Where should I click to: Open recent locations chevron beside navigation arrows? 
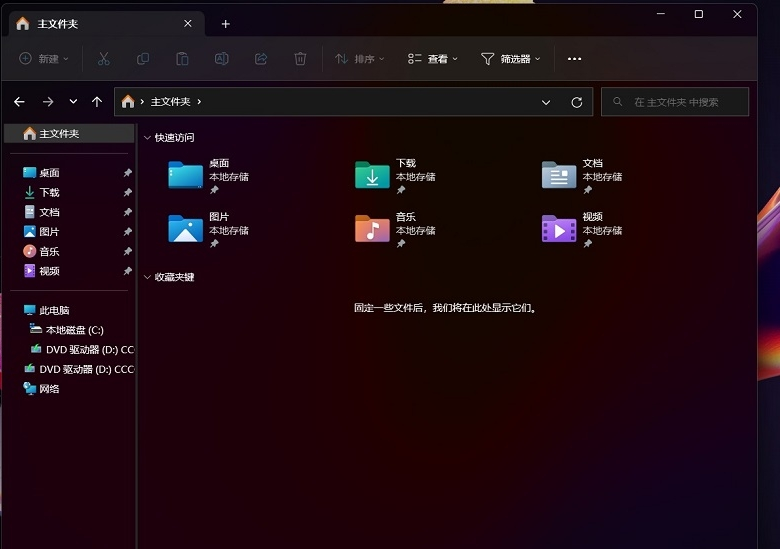tap(73, 102)
